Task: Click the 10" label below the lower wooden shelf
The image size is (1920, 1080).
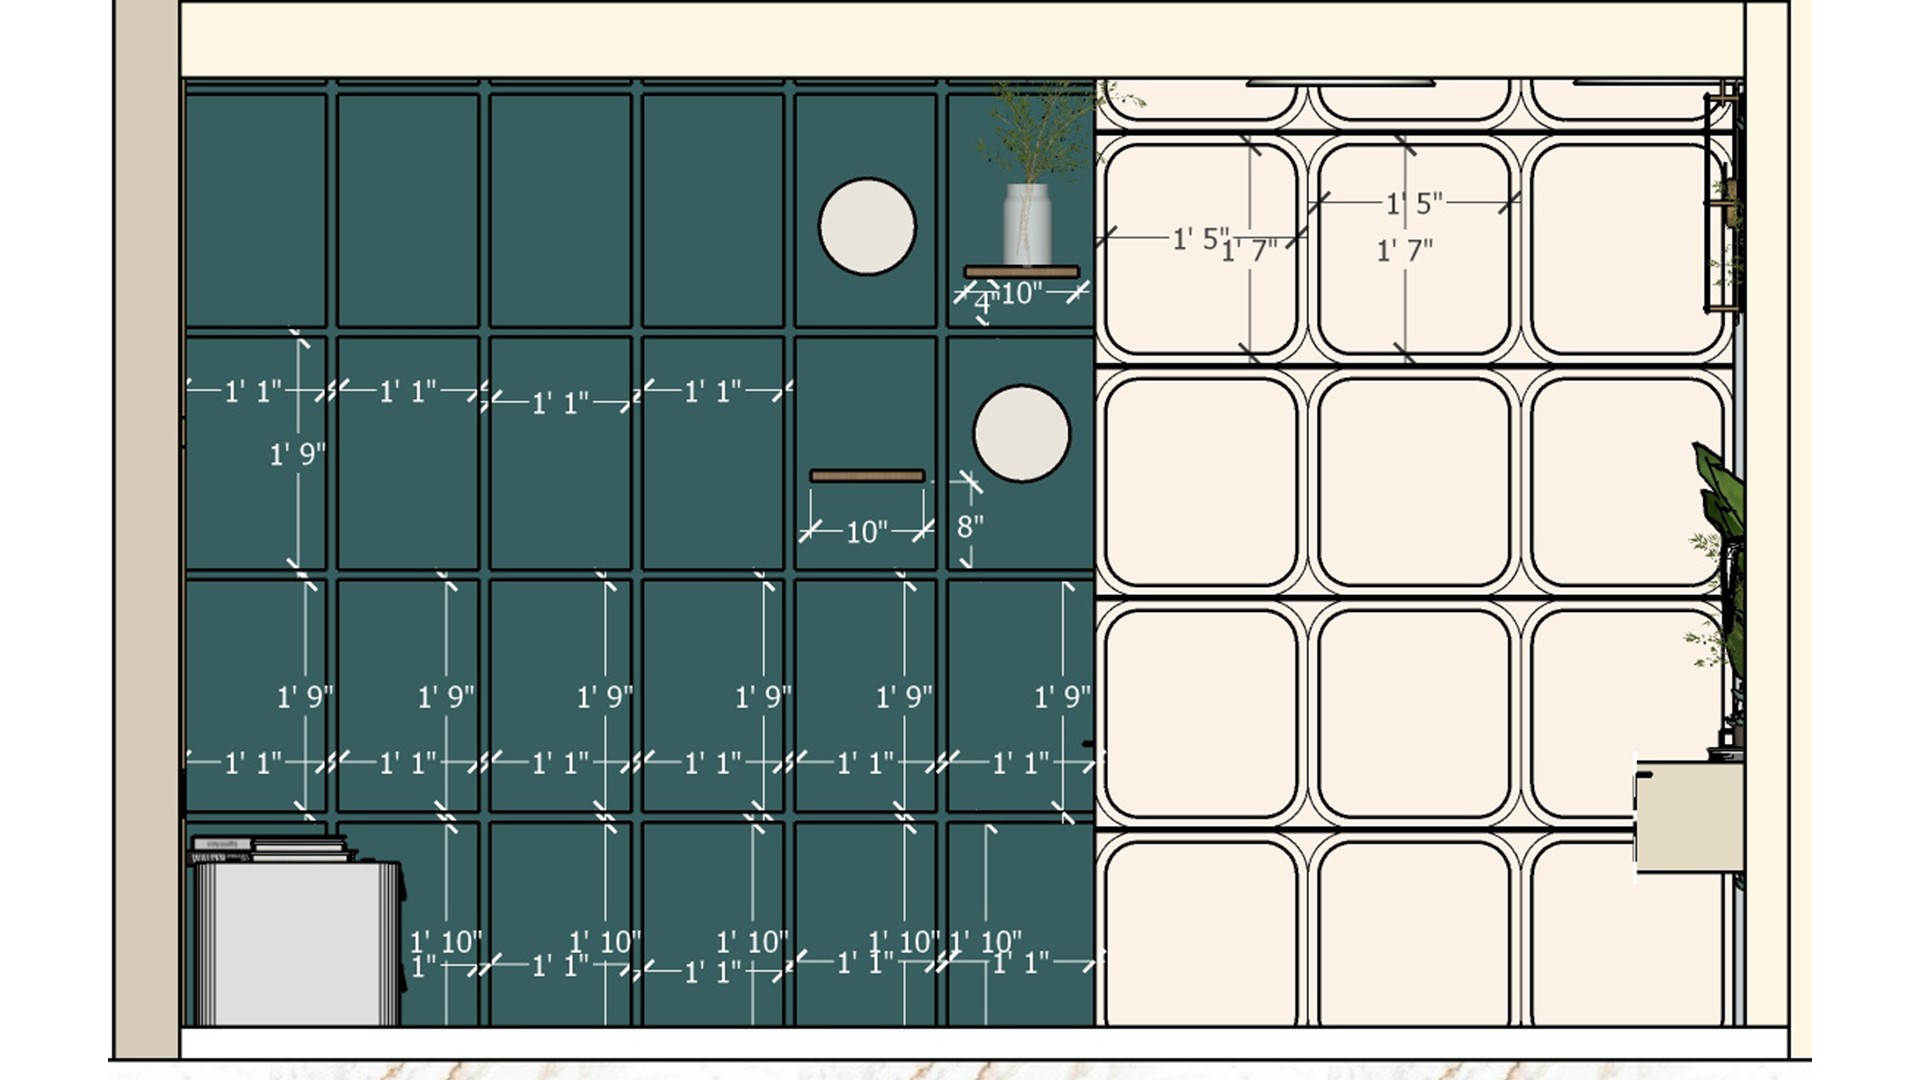Action: coord(867,532)
